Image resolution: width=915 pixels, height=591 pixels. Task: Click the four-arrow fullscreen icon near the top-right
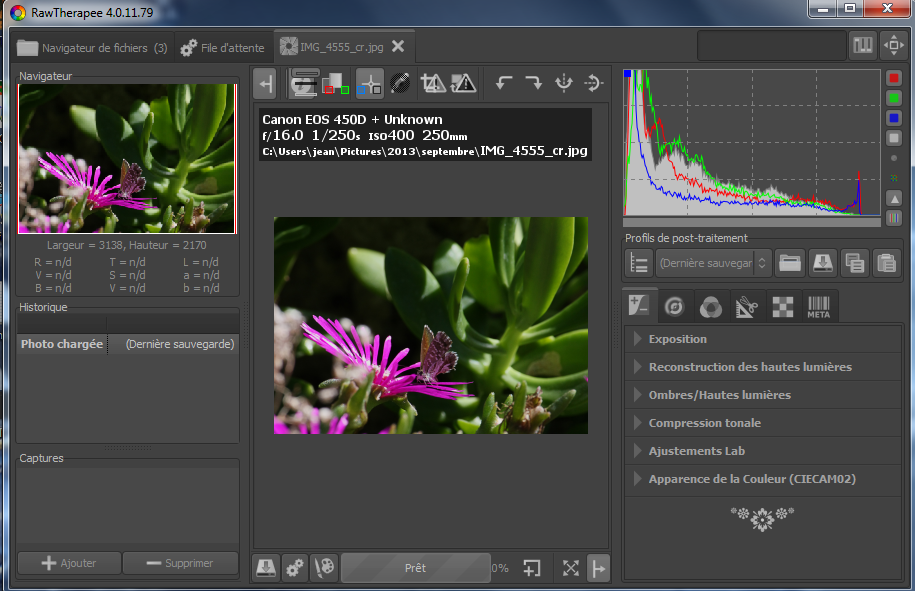pyautogui.click(x=893, y=46)
